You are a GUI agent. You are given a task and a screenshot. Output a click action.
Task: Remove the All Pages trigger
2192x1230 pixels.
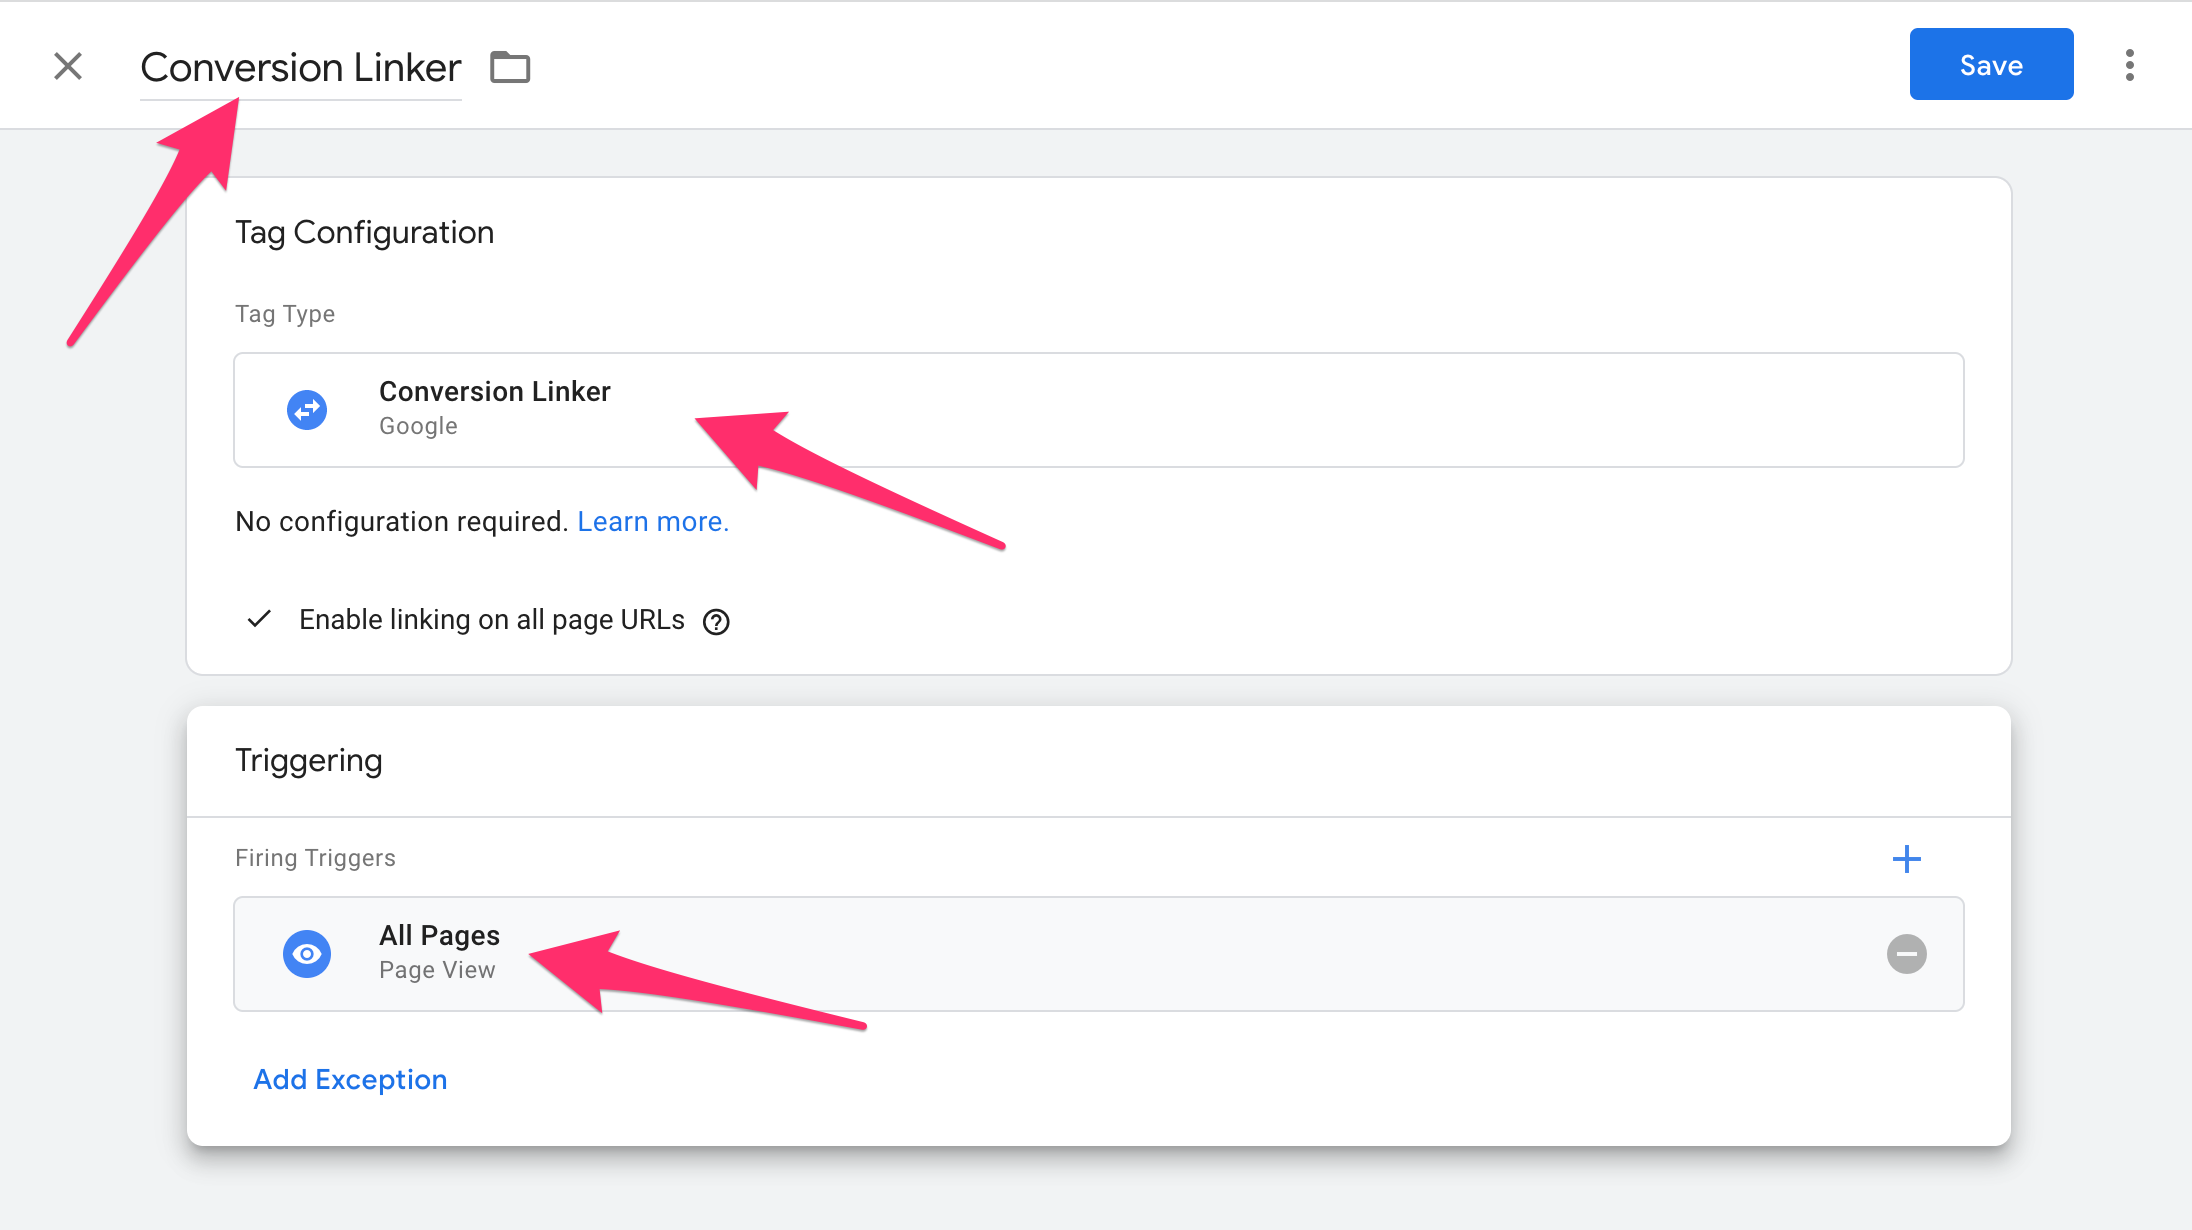(x=1907, y=954)
